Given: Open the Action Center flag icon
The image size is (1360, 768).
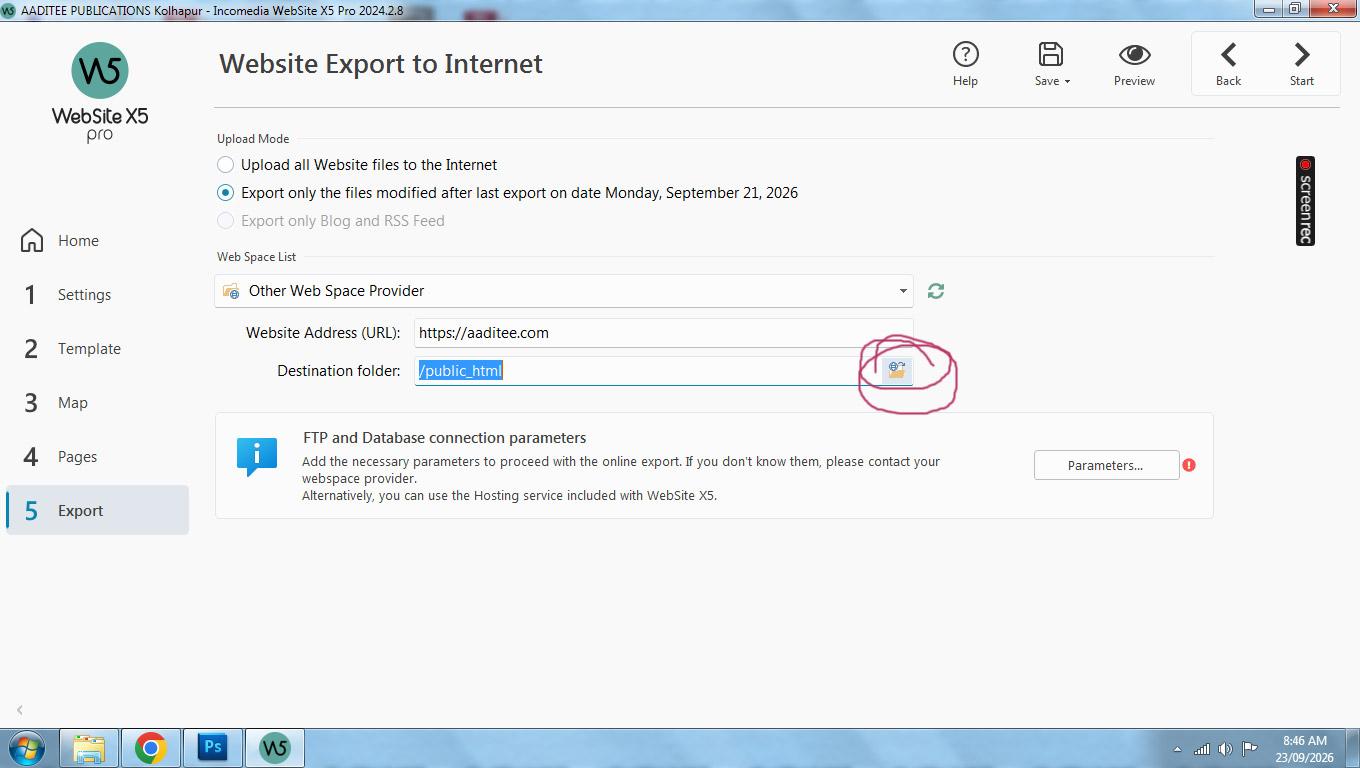Looking at the screenshot, I should click(1250, 749).
